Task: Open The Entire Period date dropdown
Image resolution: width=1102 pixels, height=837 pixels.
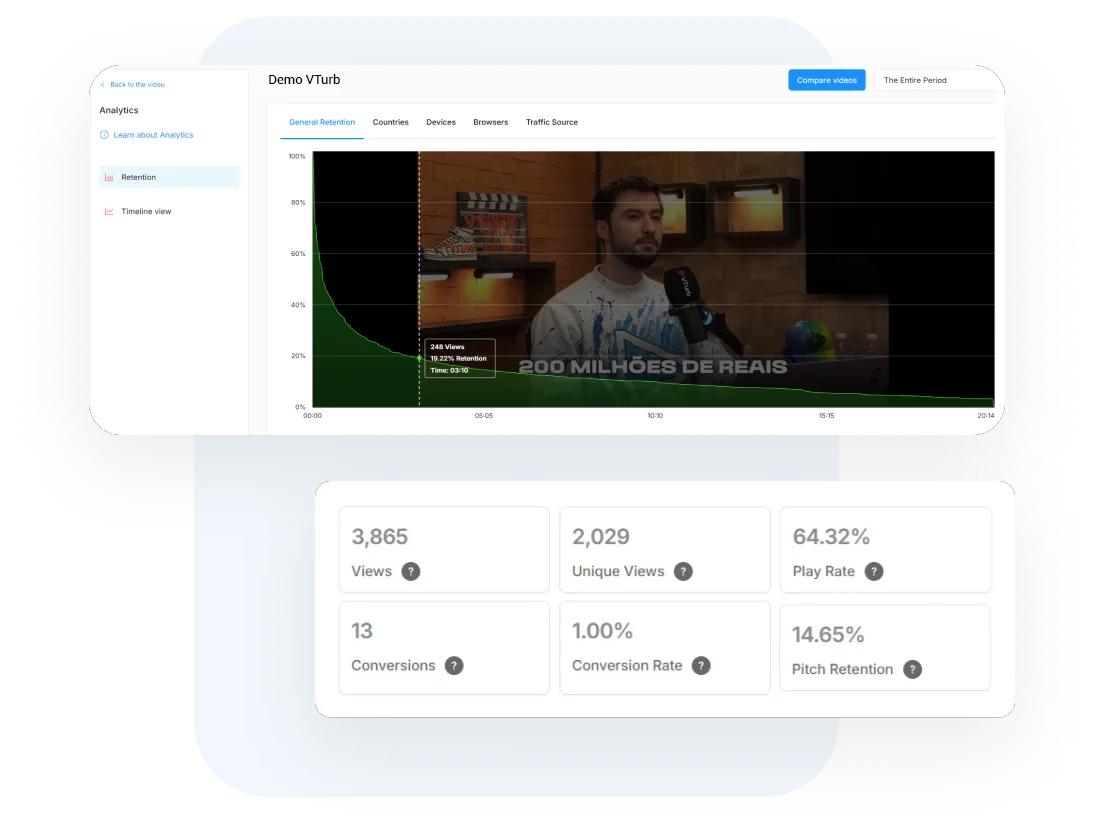Action: [934, 81]
